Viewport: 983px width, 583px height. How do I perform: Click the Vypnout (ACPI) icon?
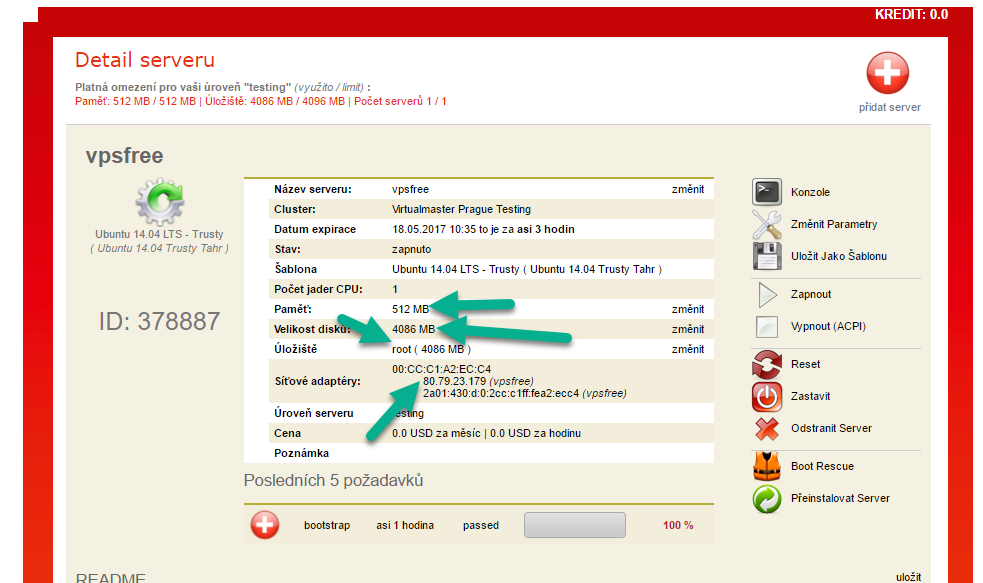[x=766, y=327]
